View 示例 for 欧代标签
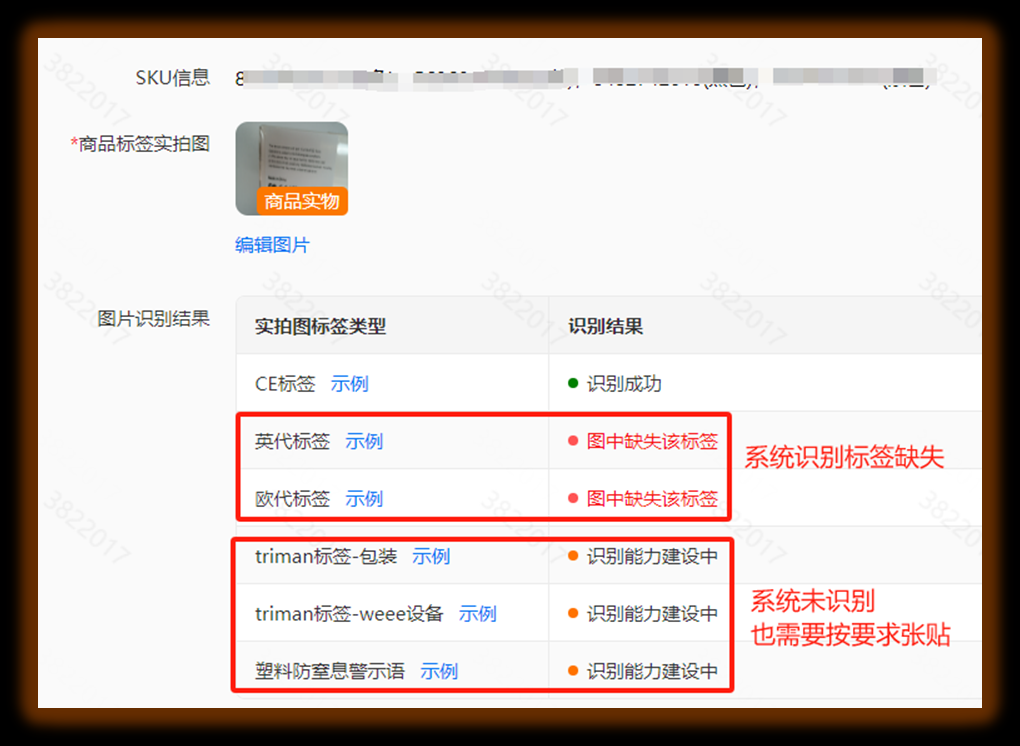This screenshot has height=746, width=1020. pyautogui.click(x=364, y=499)
